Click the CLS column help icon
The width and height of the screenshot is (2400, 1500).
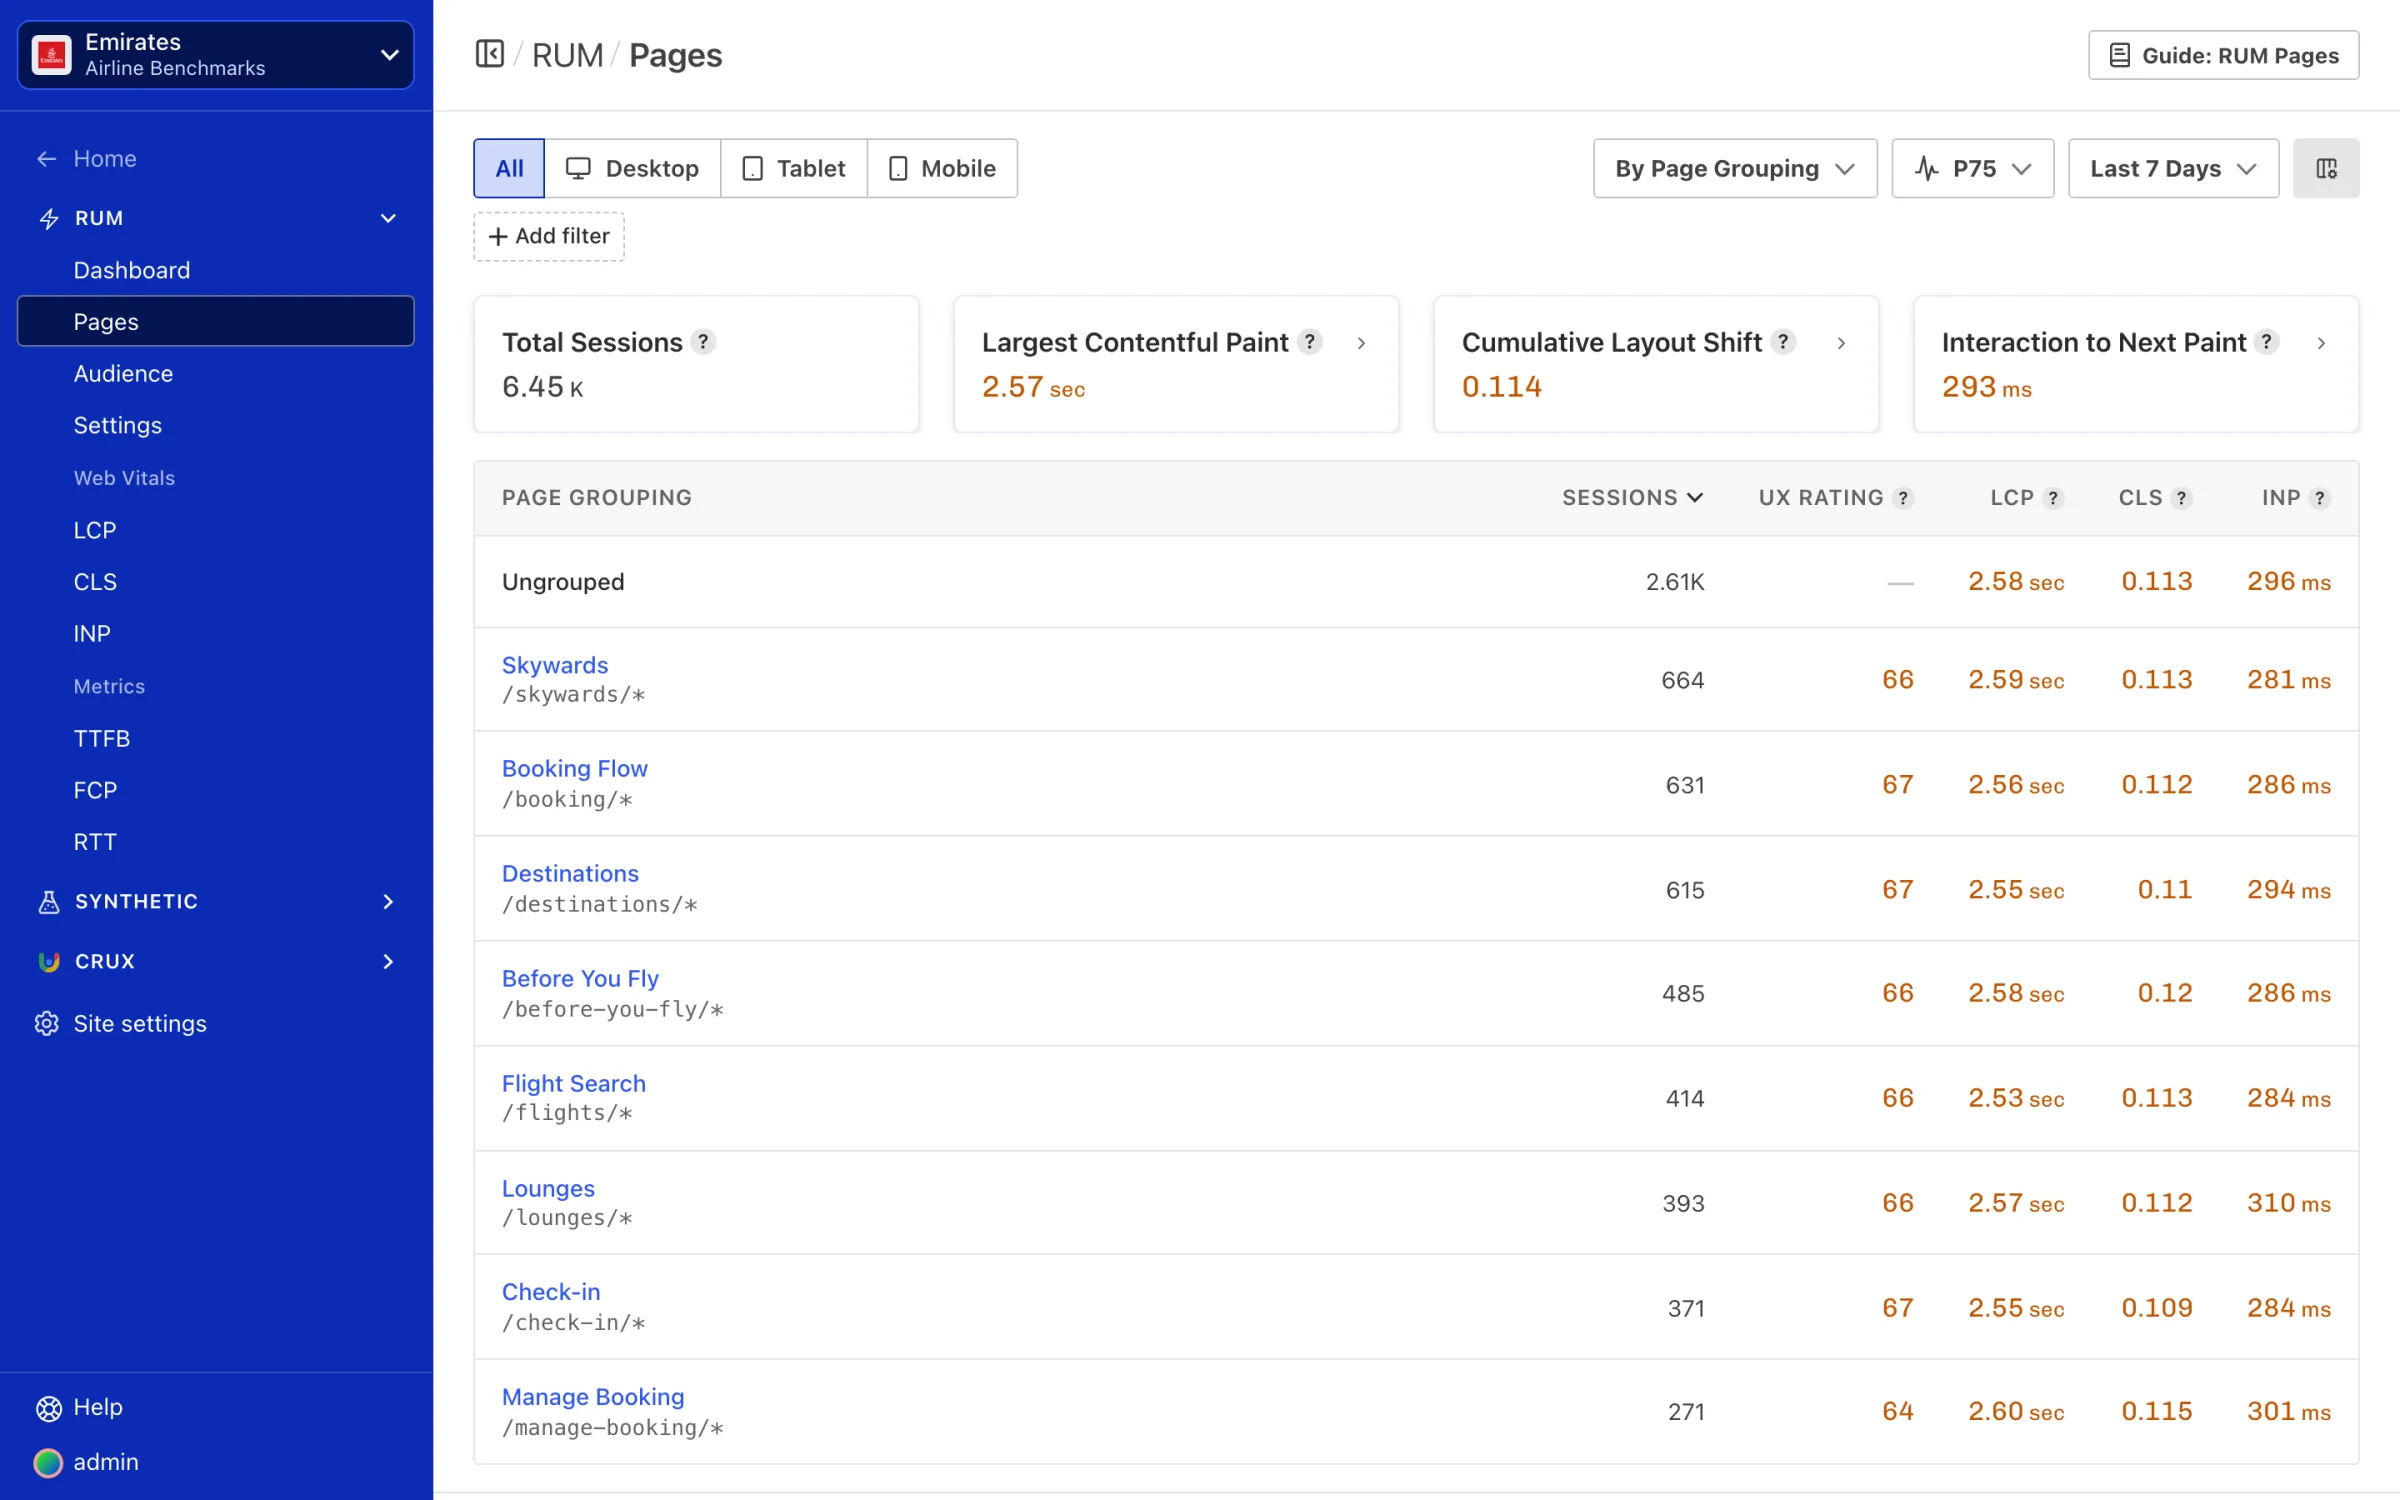[x=2182, y=498]
